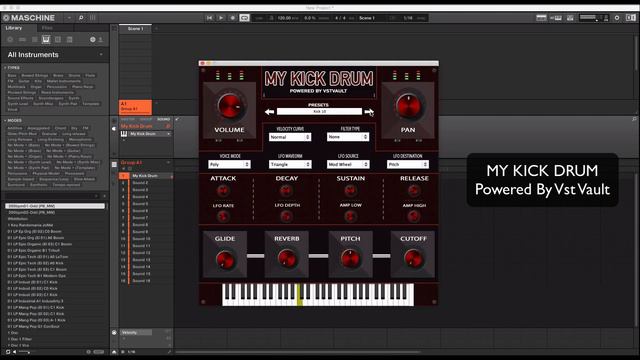Select the My Kick Drum sound slot 1

pos(146,176)
